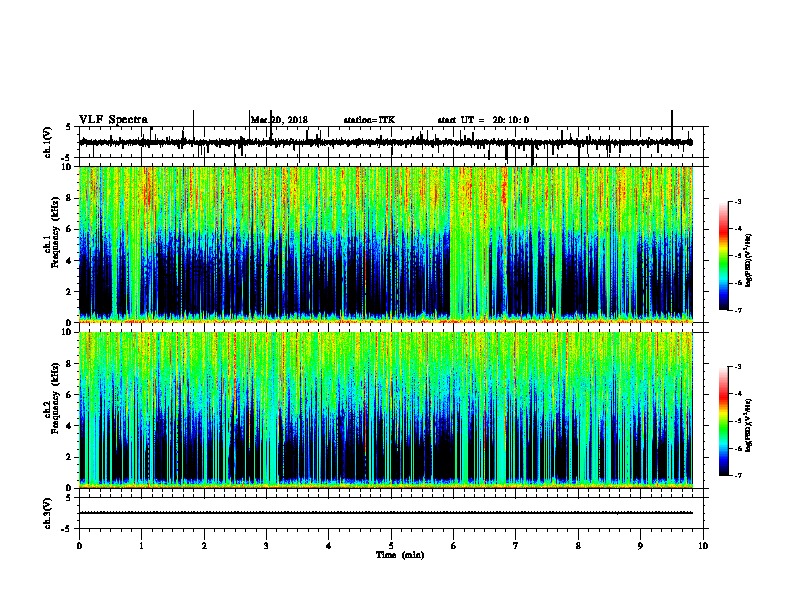Image resolution: width=792 pixels, height=612 pixels.
Task: Click time axis tick label "5"
Action: tap(391, 546)
